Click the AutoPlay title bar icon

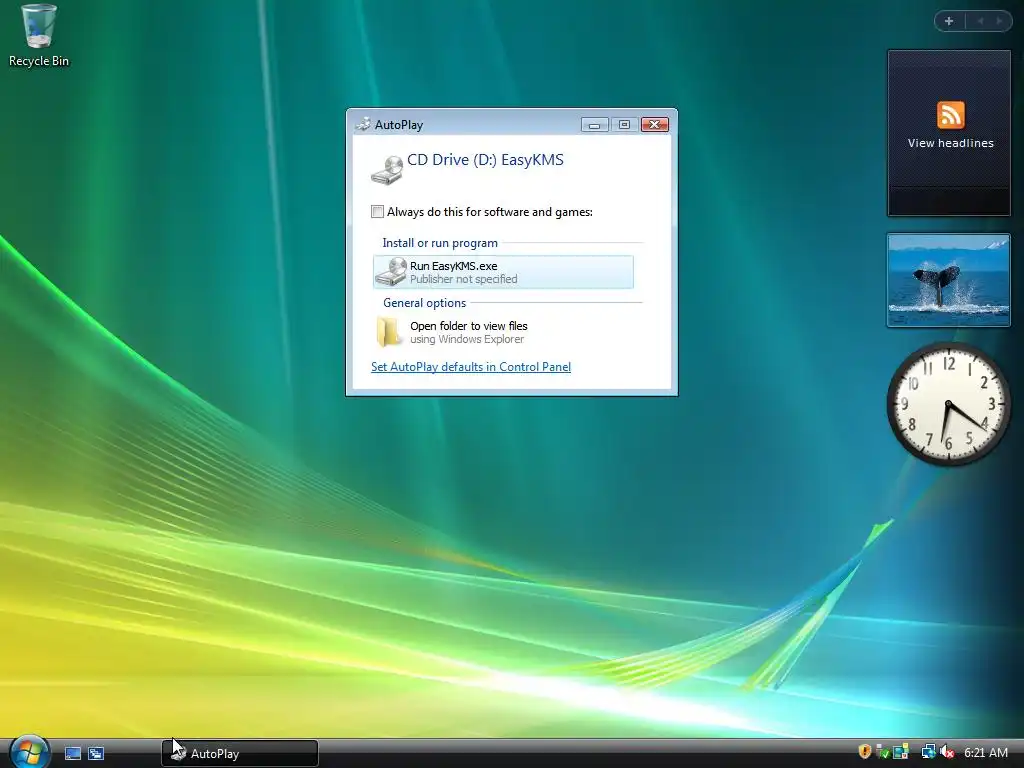(x=363, y=124)
